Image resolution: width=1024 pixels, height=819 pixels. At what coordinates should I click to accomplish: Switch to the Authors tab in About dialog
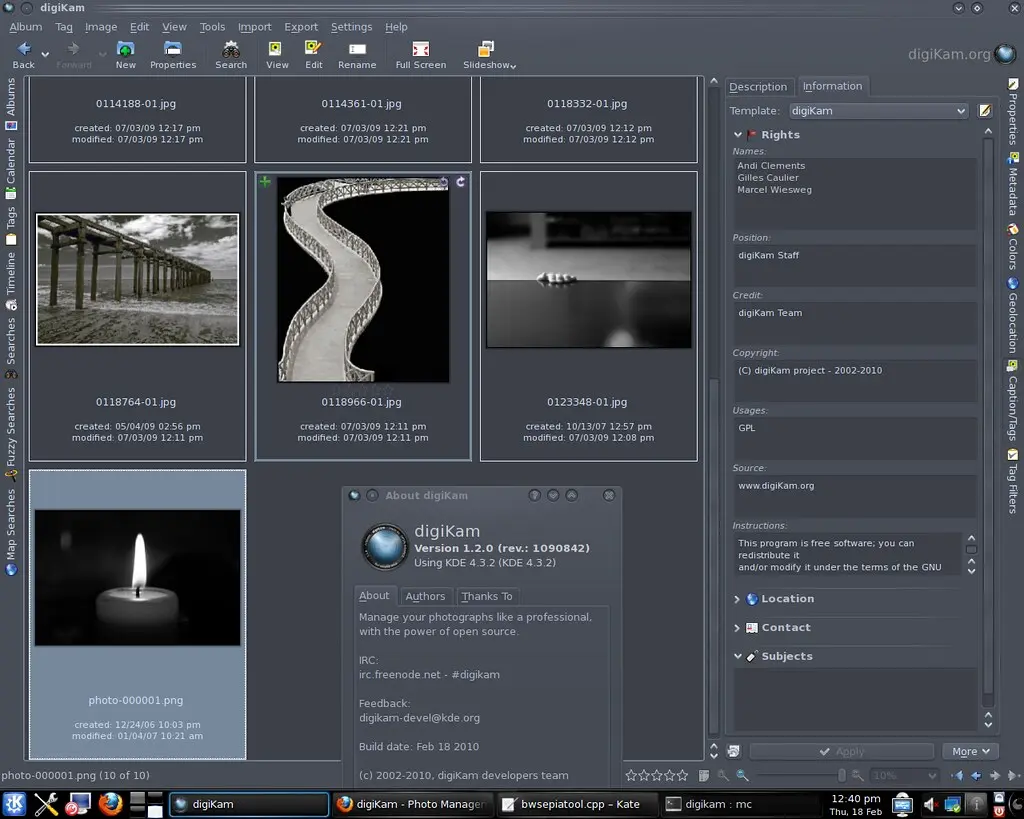[425, 596]
